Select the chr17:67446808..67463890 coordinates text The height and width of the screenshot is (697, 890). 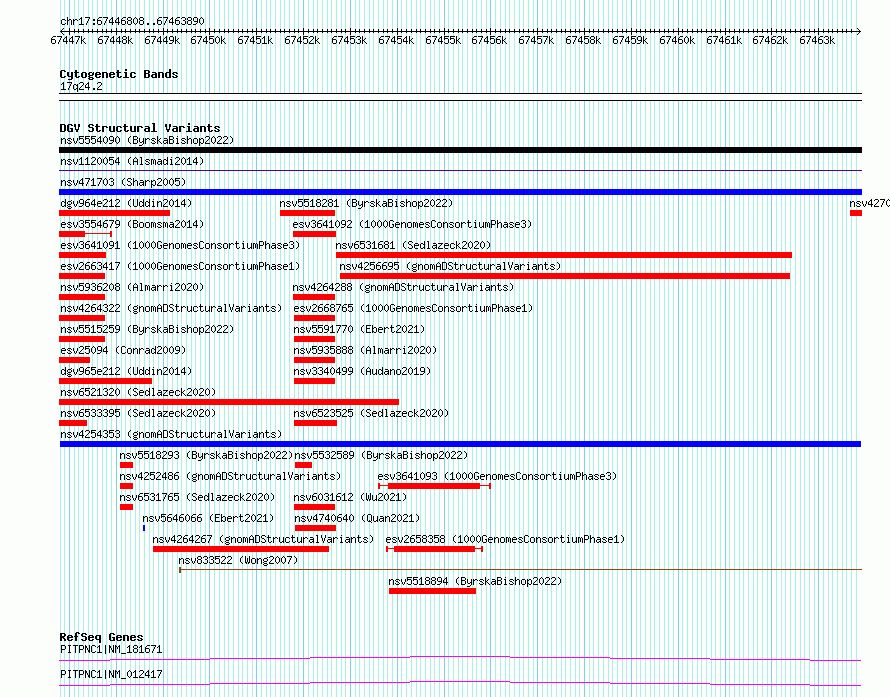click(132, 21)
